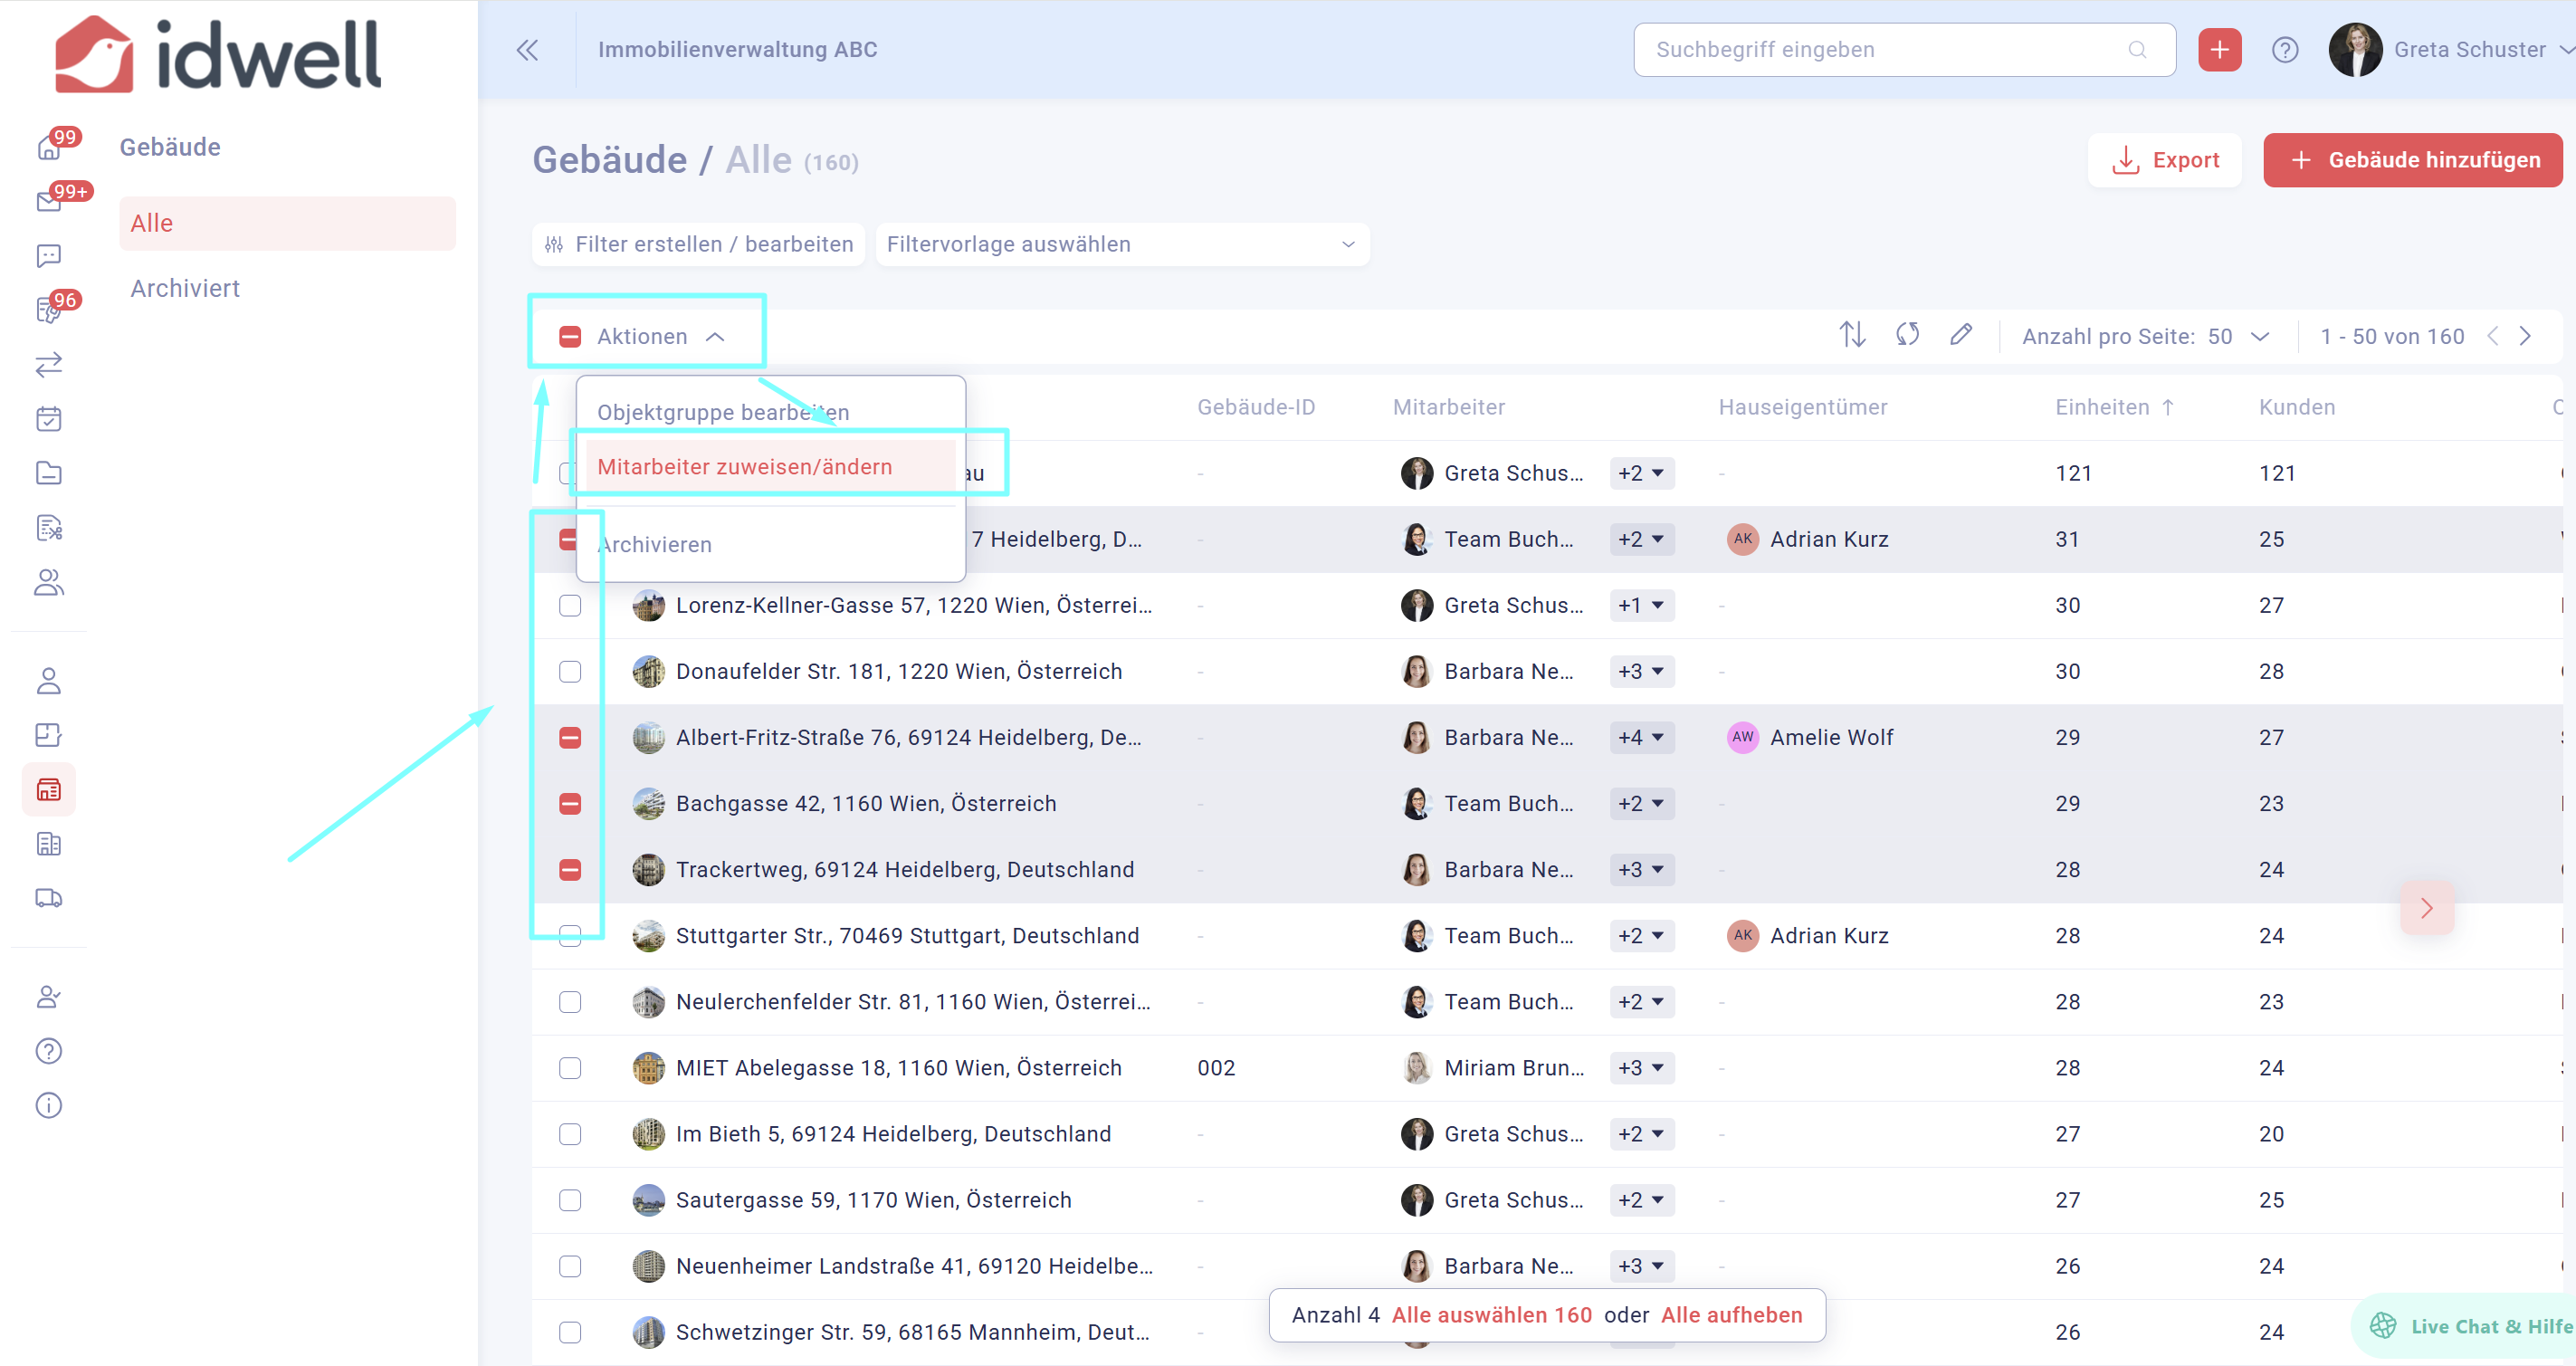Screen dimensions: 2576x1366
Task: Tick the Sautergasse 59 row checkbox
Action: [570, 1200]
